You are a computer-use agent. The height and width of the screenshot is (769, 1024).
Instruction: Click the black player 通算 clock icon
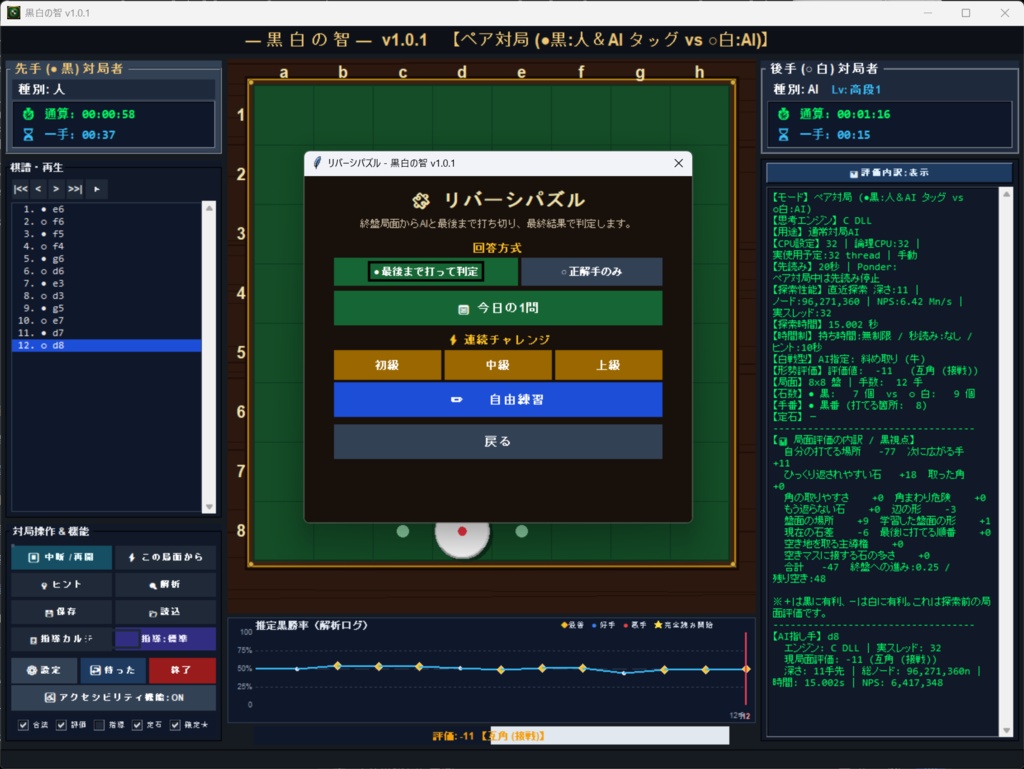28,114
